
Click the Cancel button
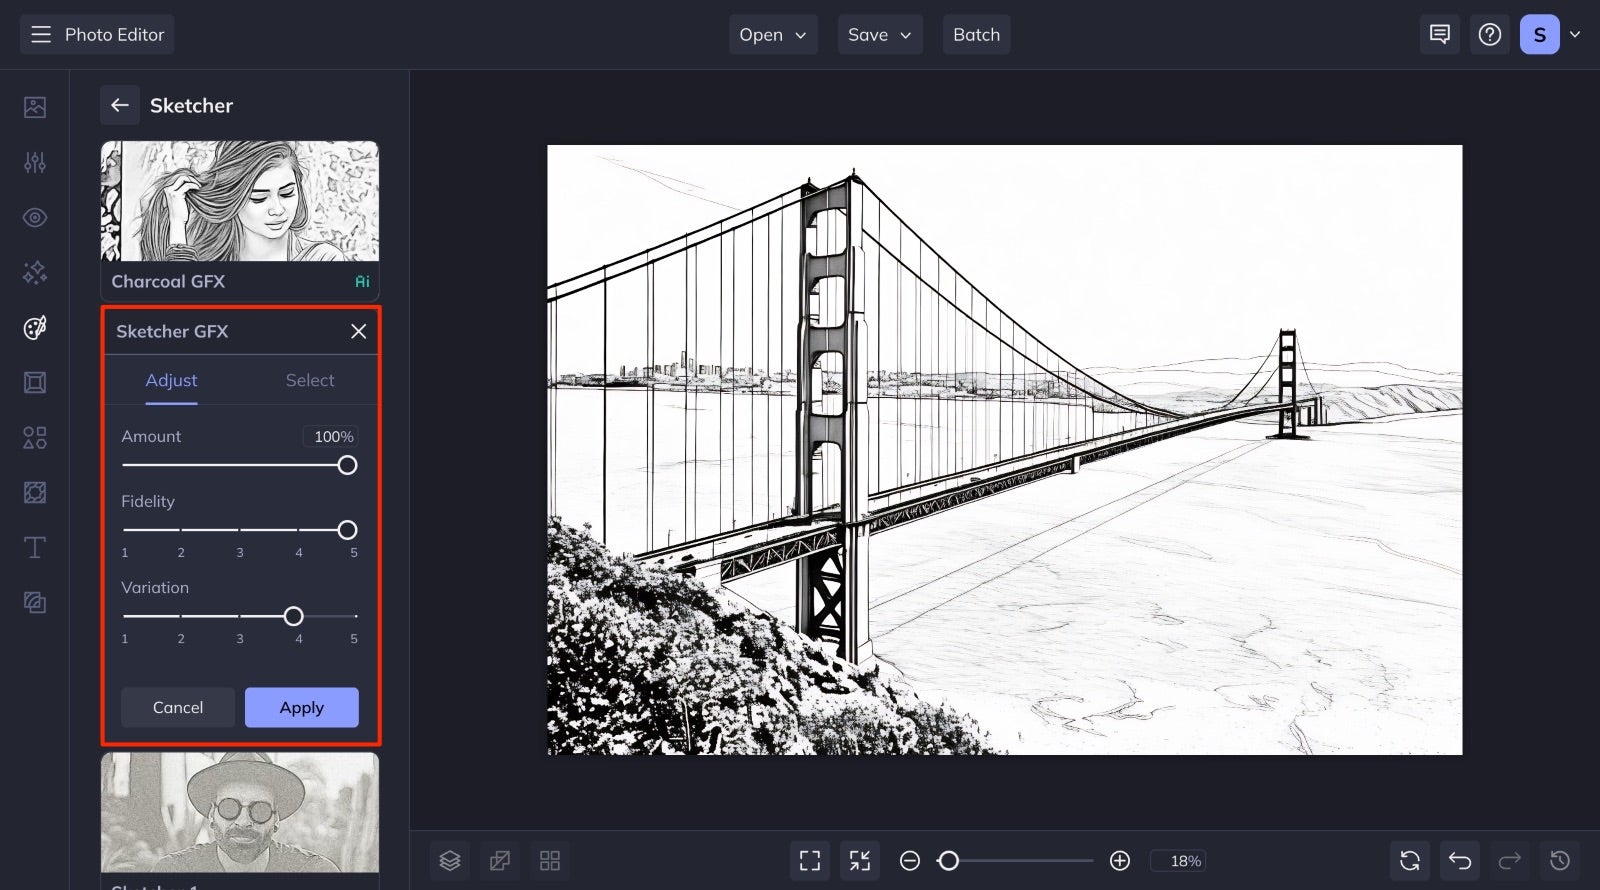[x=178, y=707]
